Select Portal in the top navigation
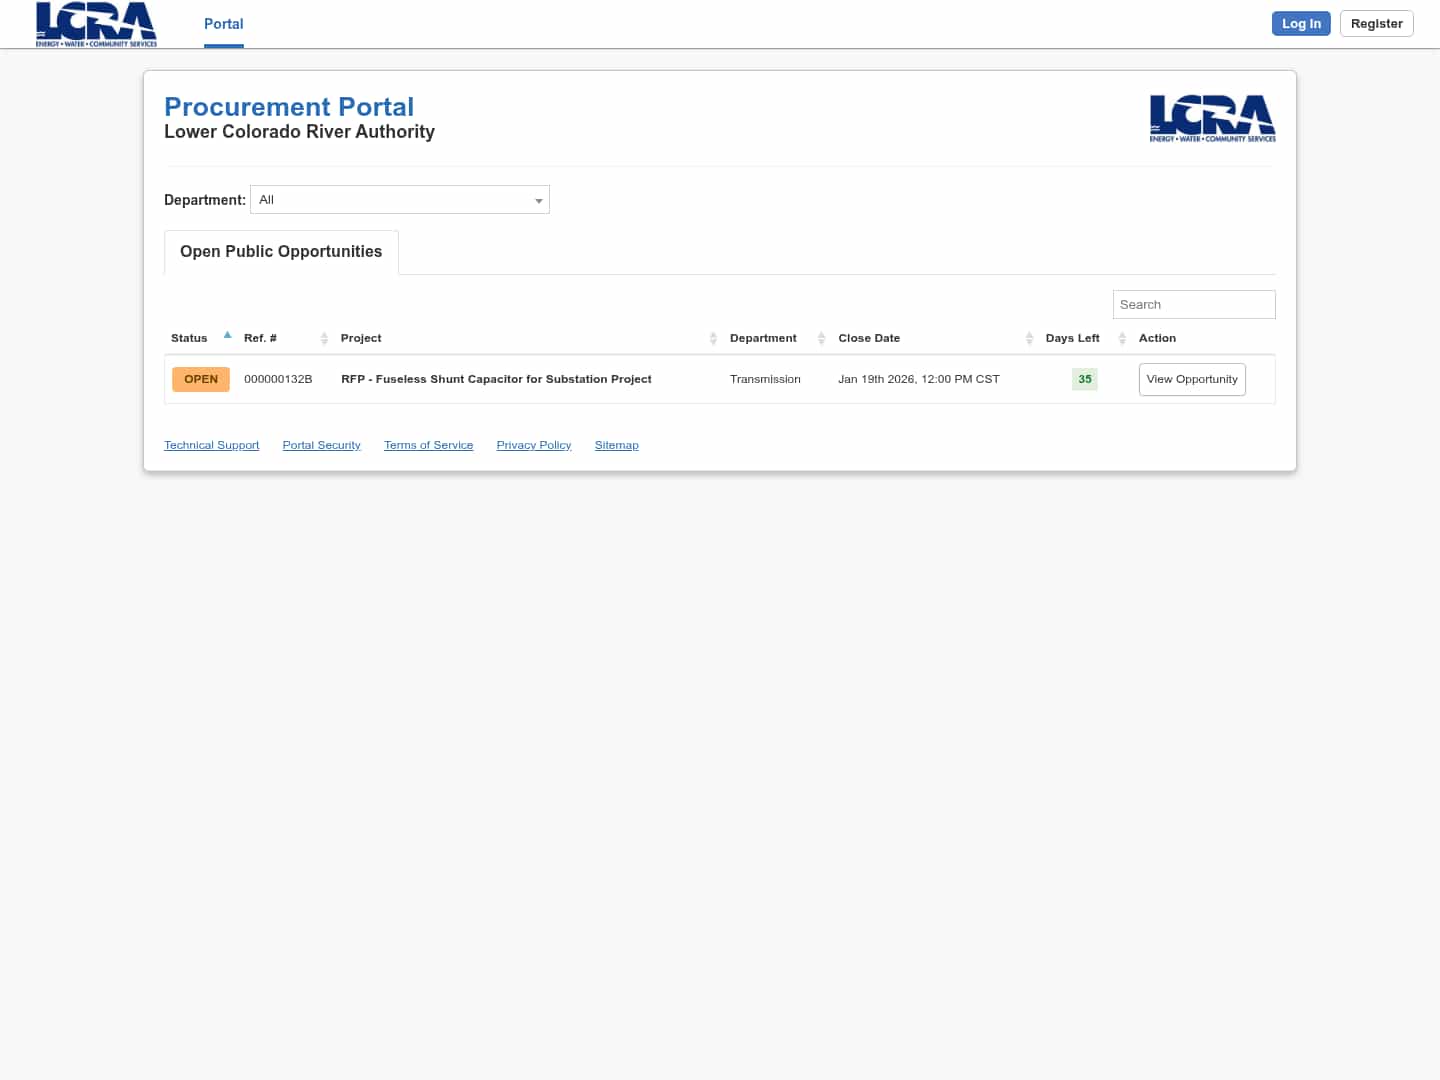This screenshot has height=1080, width=1440. coord(223,24)
